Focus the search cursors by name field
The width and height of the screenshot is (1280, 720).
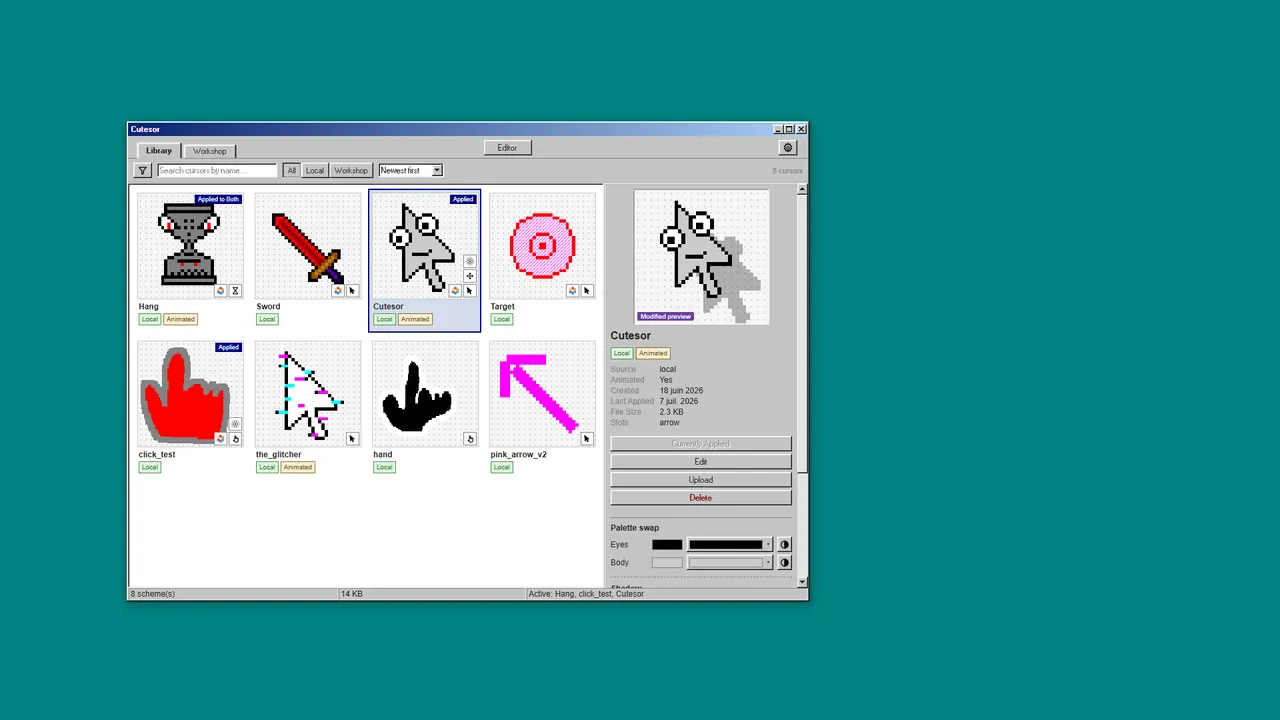[x=217, y=171]
